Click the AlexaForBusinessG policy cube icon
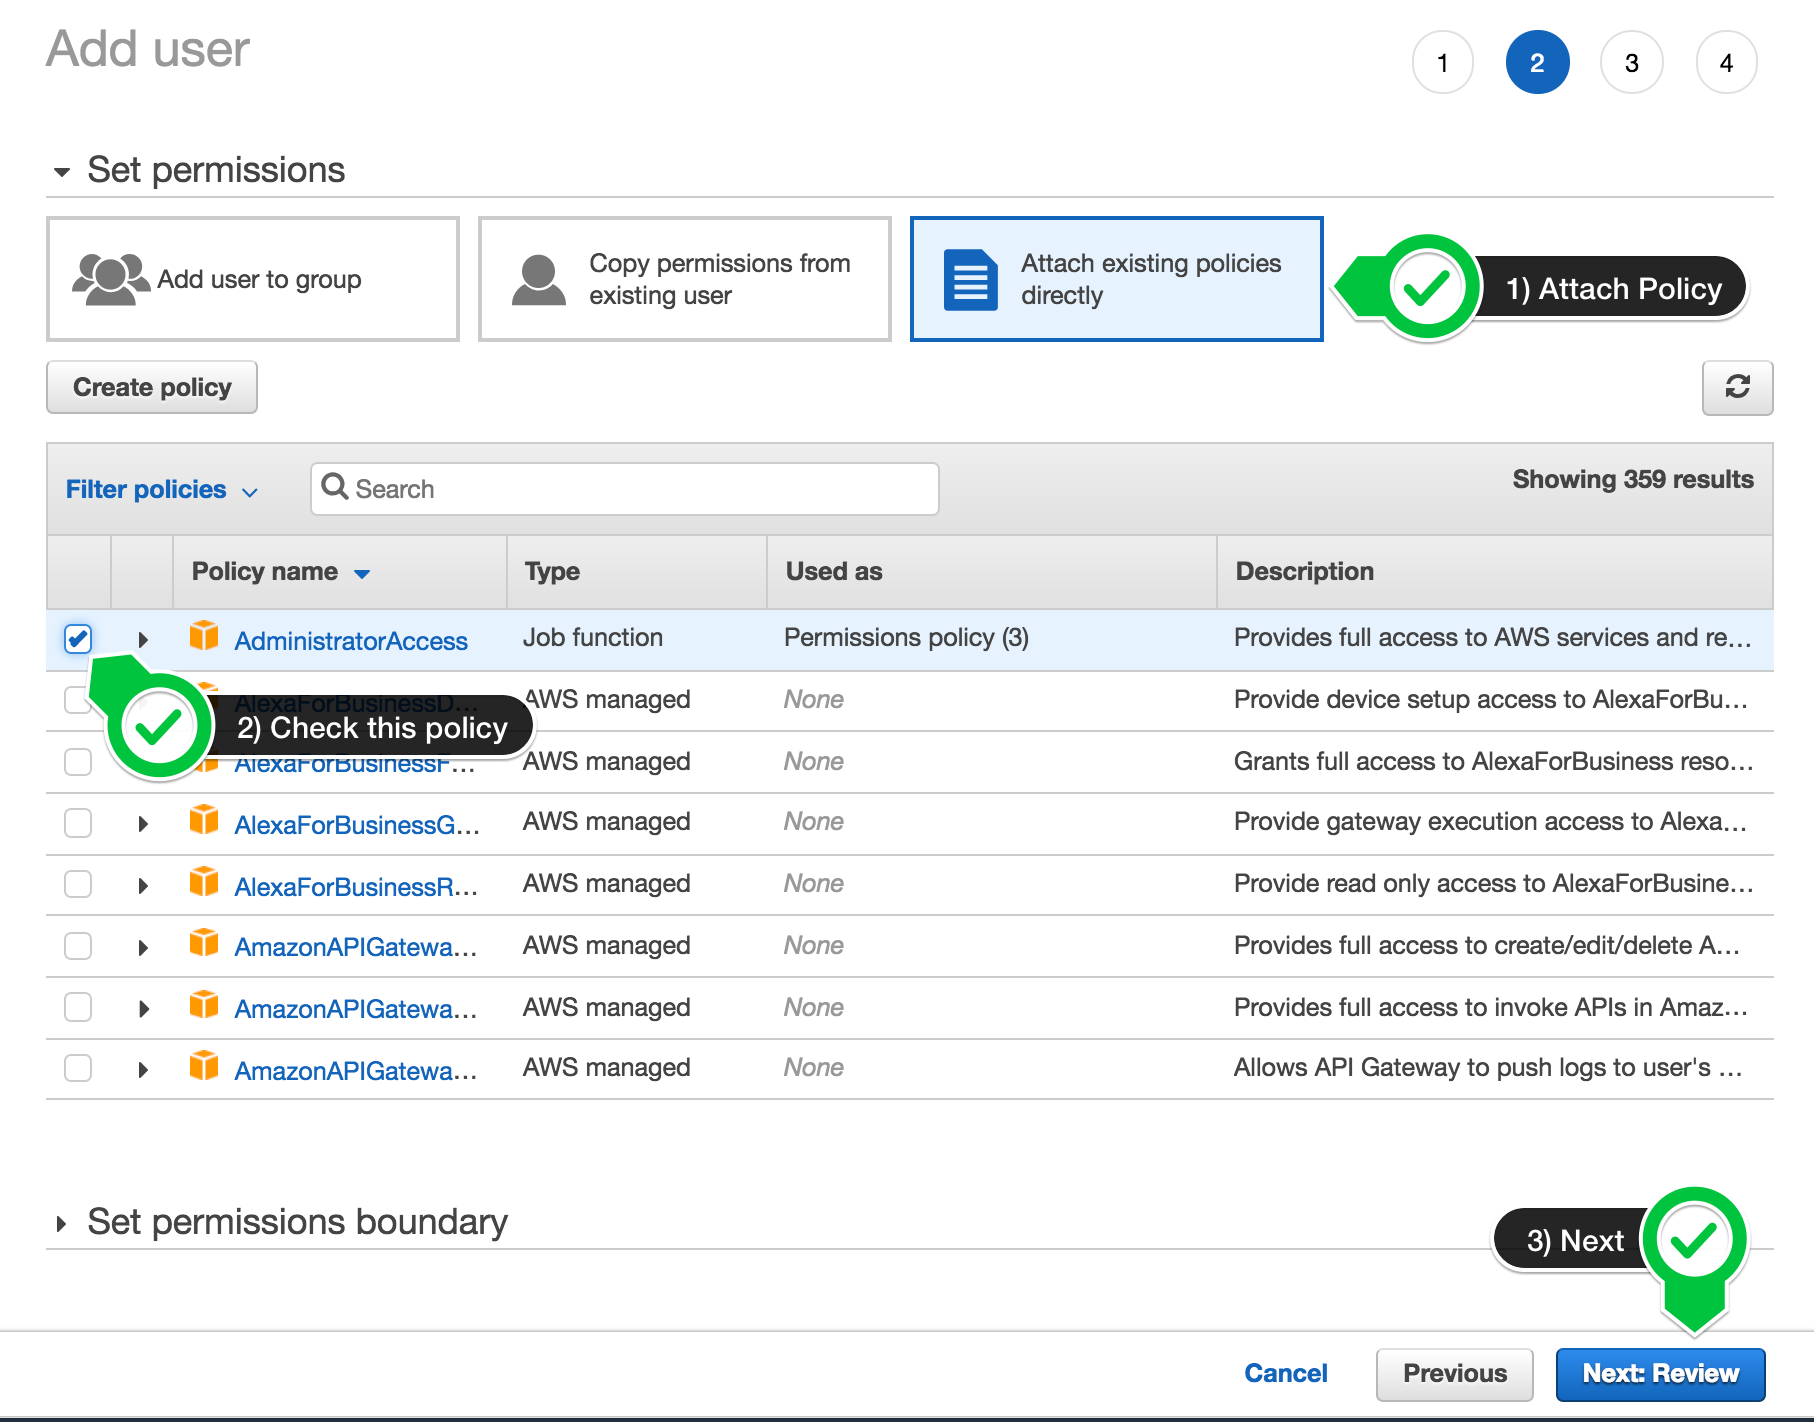1814x1422 pixels. click(204, 821)
